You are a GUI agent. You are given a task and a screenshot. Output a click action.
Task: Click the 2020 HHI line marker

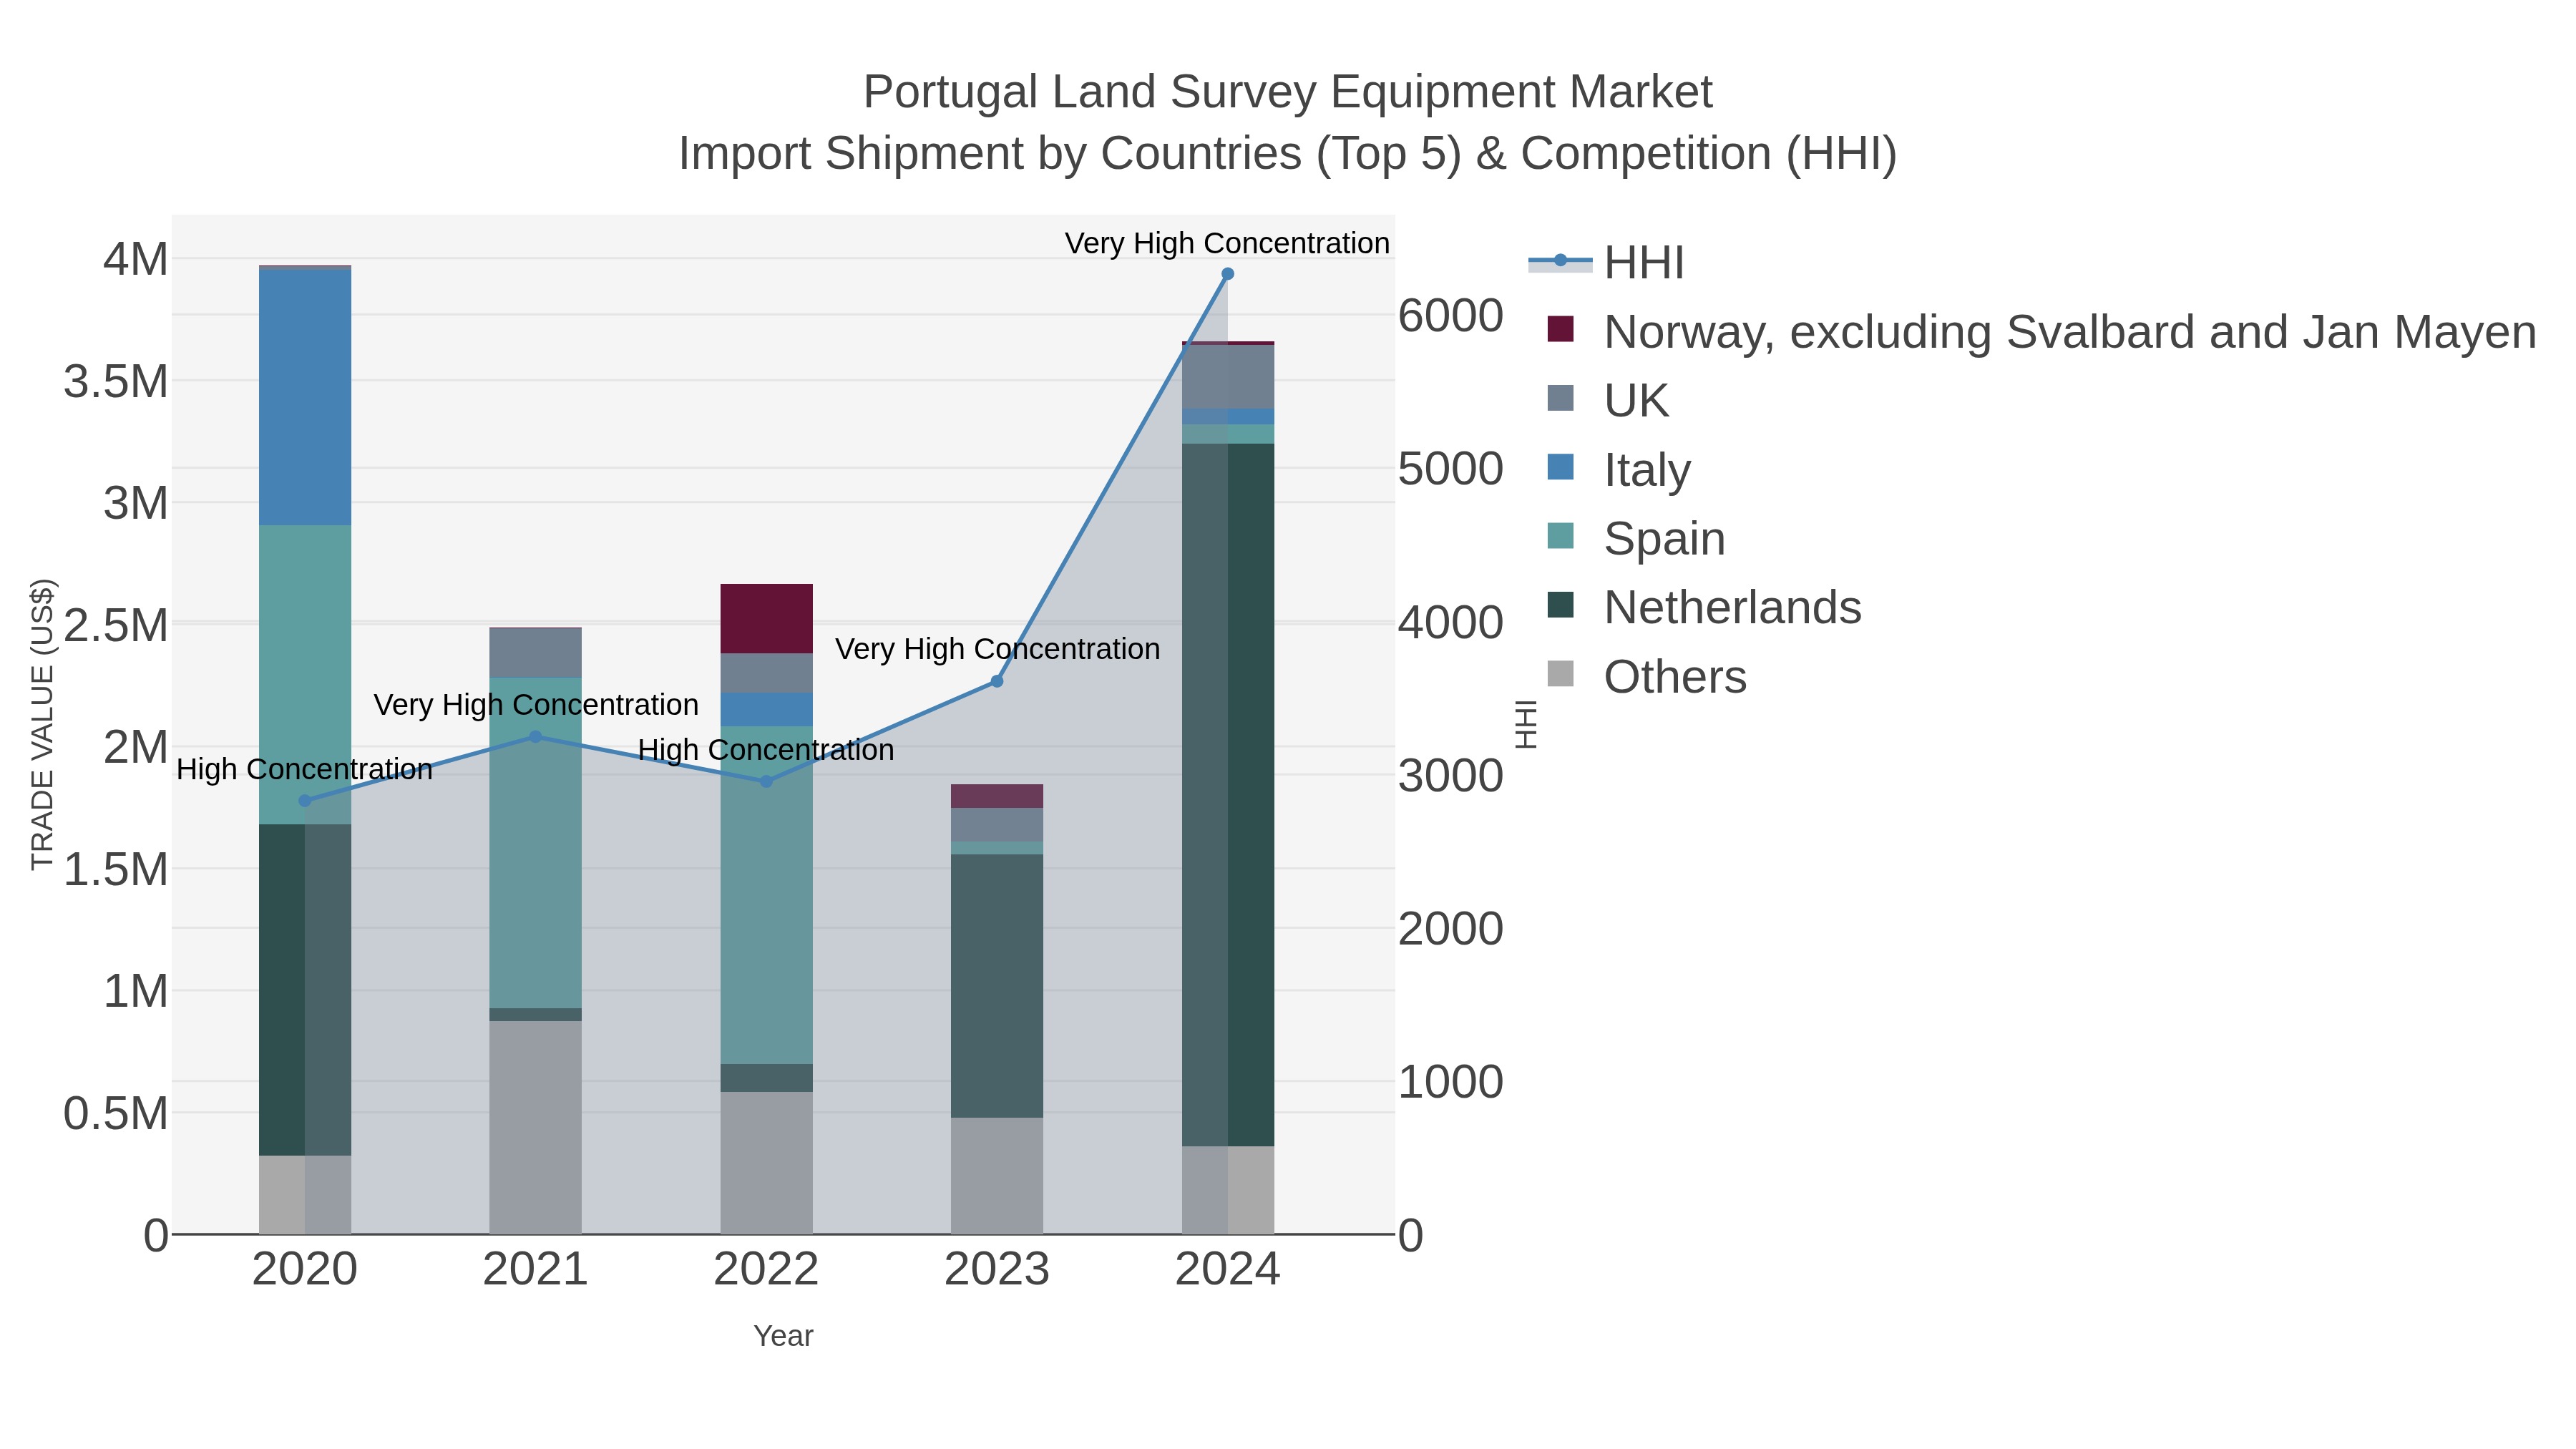(x=305, y=801)
